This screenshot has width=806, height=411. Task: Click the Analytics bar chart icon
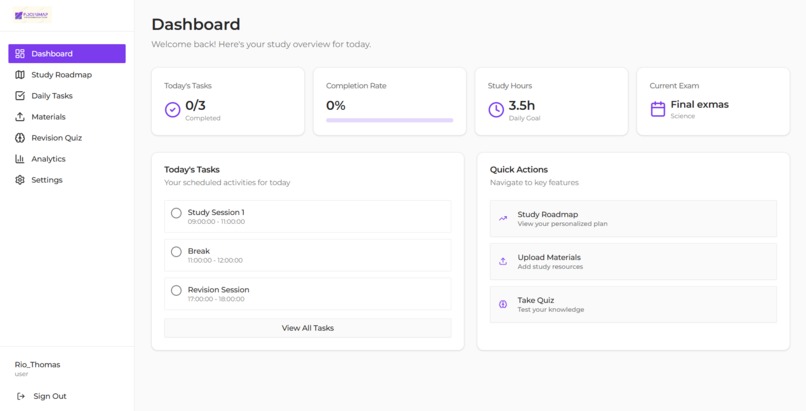click(x=20, y=159)
